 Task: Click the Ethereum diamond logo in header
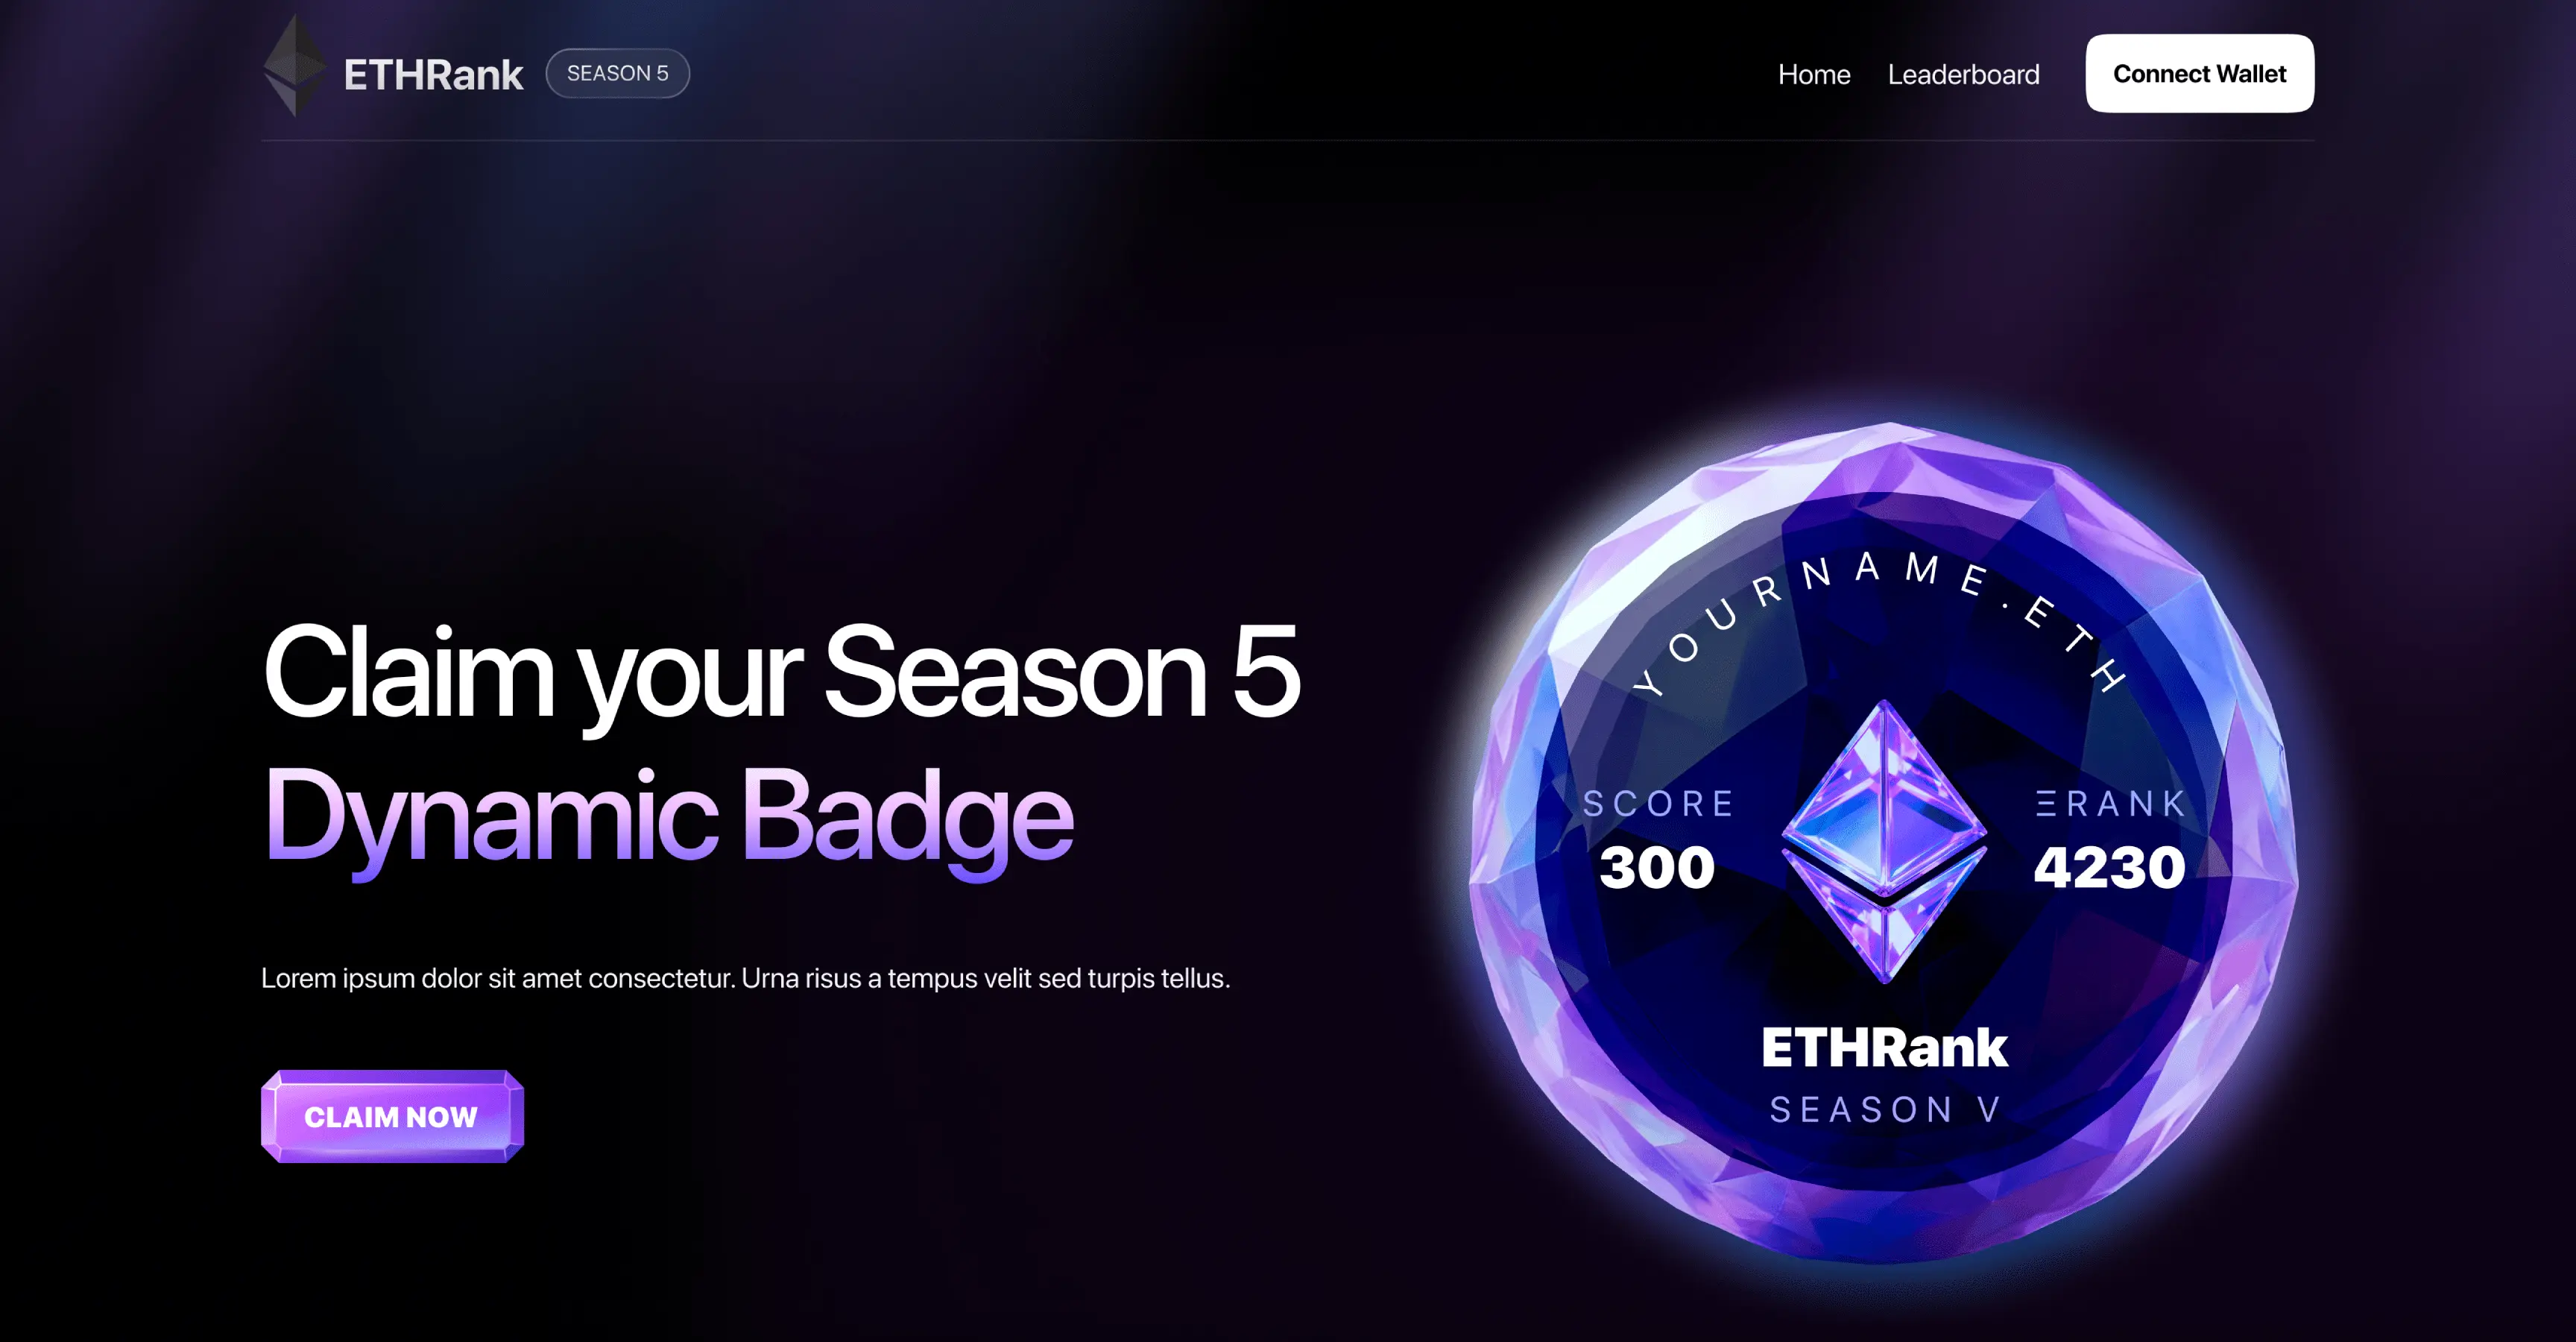point(294,66)
